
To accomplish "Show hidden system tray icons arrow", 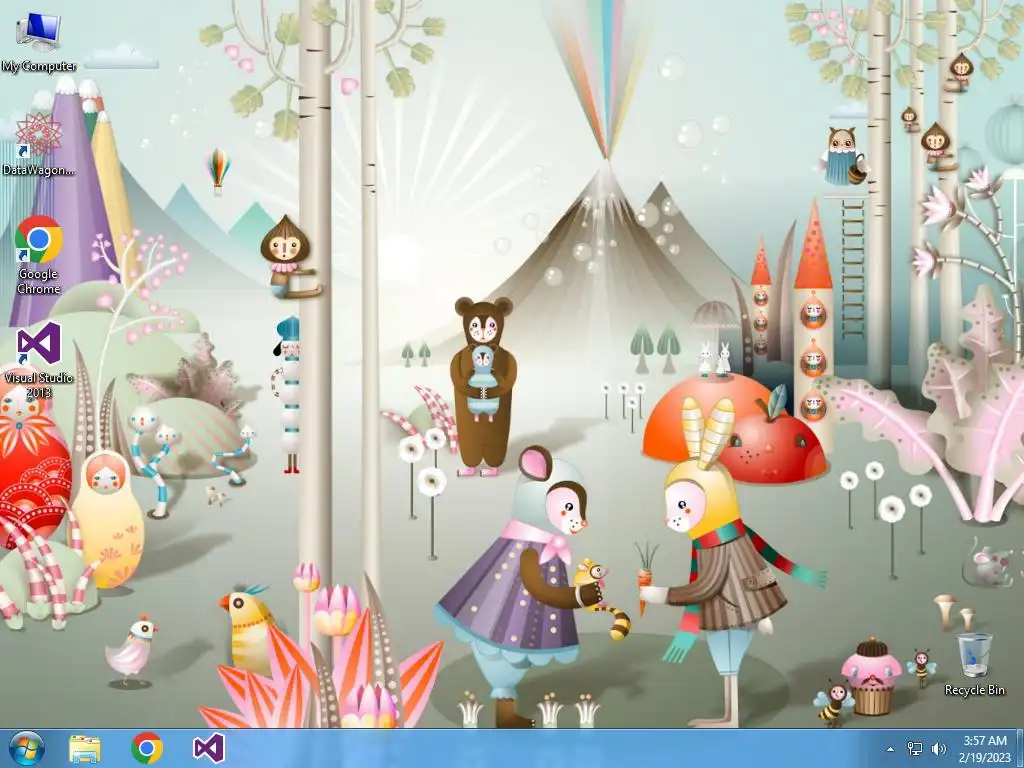I will (890, 749).
